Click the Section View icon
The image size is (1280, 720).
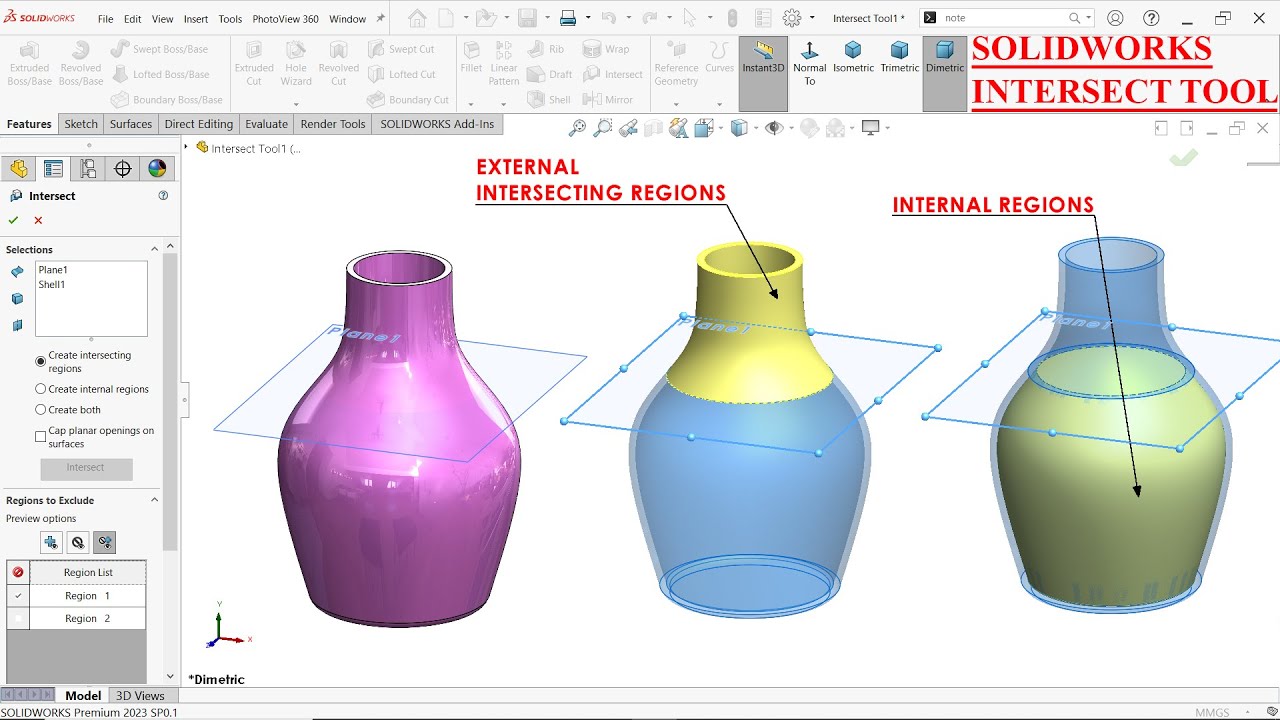pyautogui.click(x=653, y=128)
